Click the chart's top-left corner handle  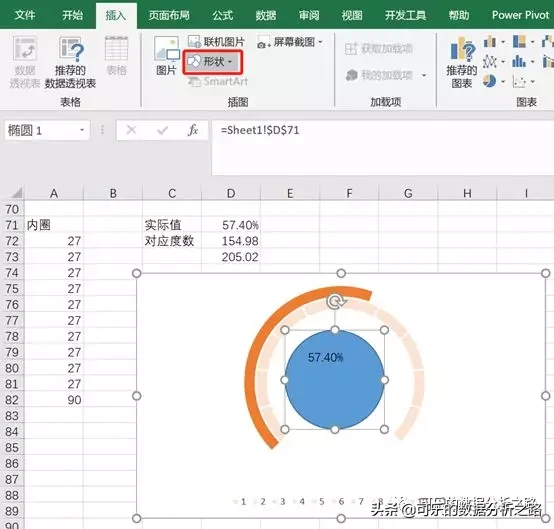pos(136,273)
